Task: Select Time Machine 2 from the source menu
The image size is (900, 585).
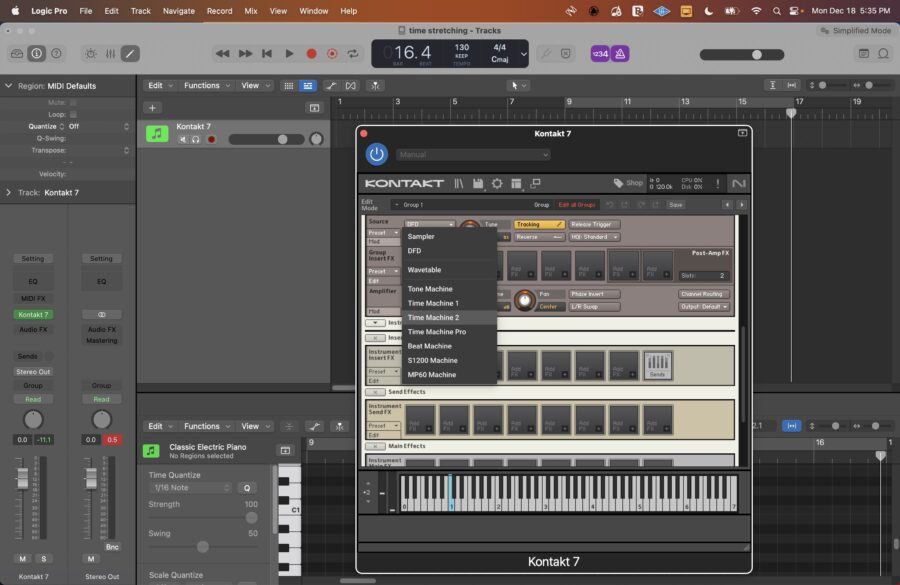Action: [x=435, y=317]
